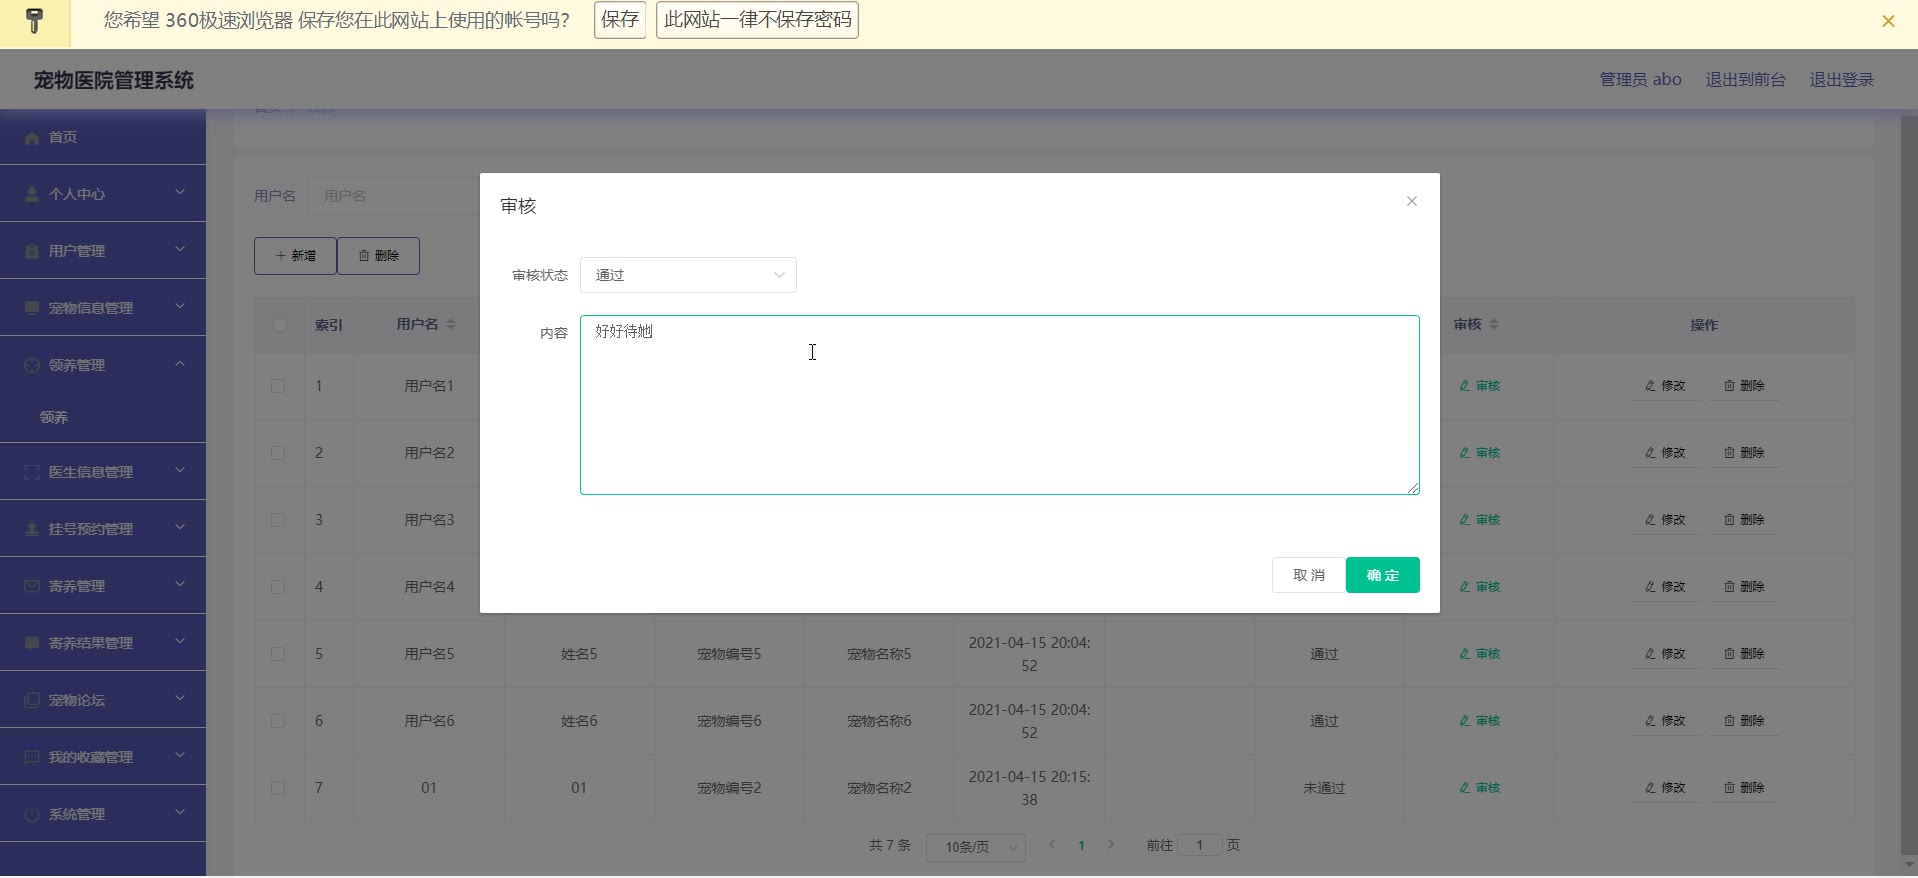
Task: Tick the checkbox for row 7
Action: click(278, 788)
